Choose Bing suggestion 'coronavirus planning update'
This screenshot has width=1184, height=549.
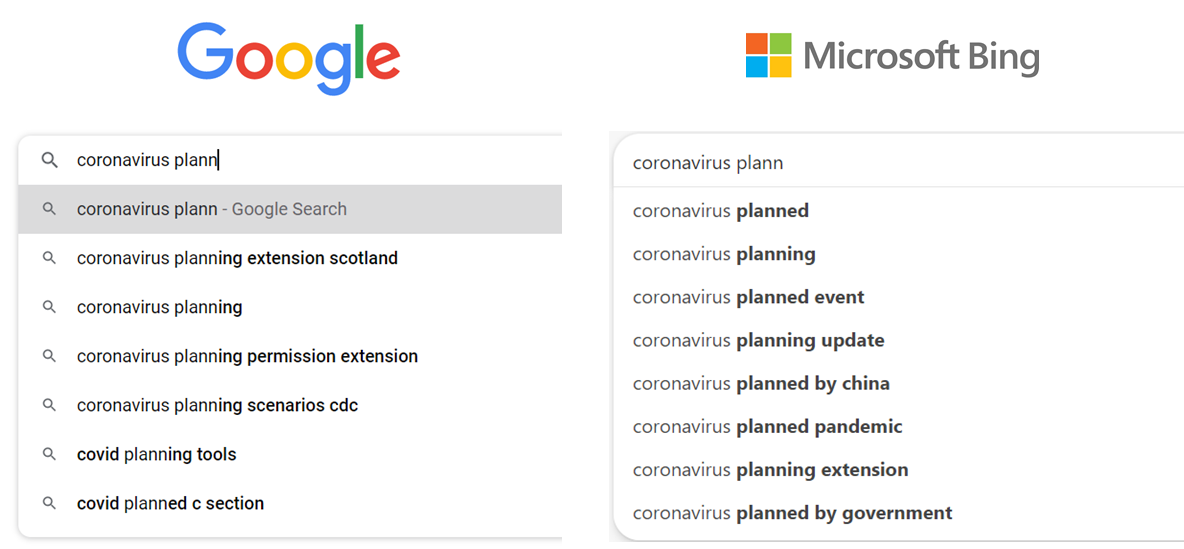(x=758, y=340)
